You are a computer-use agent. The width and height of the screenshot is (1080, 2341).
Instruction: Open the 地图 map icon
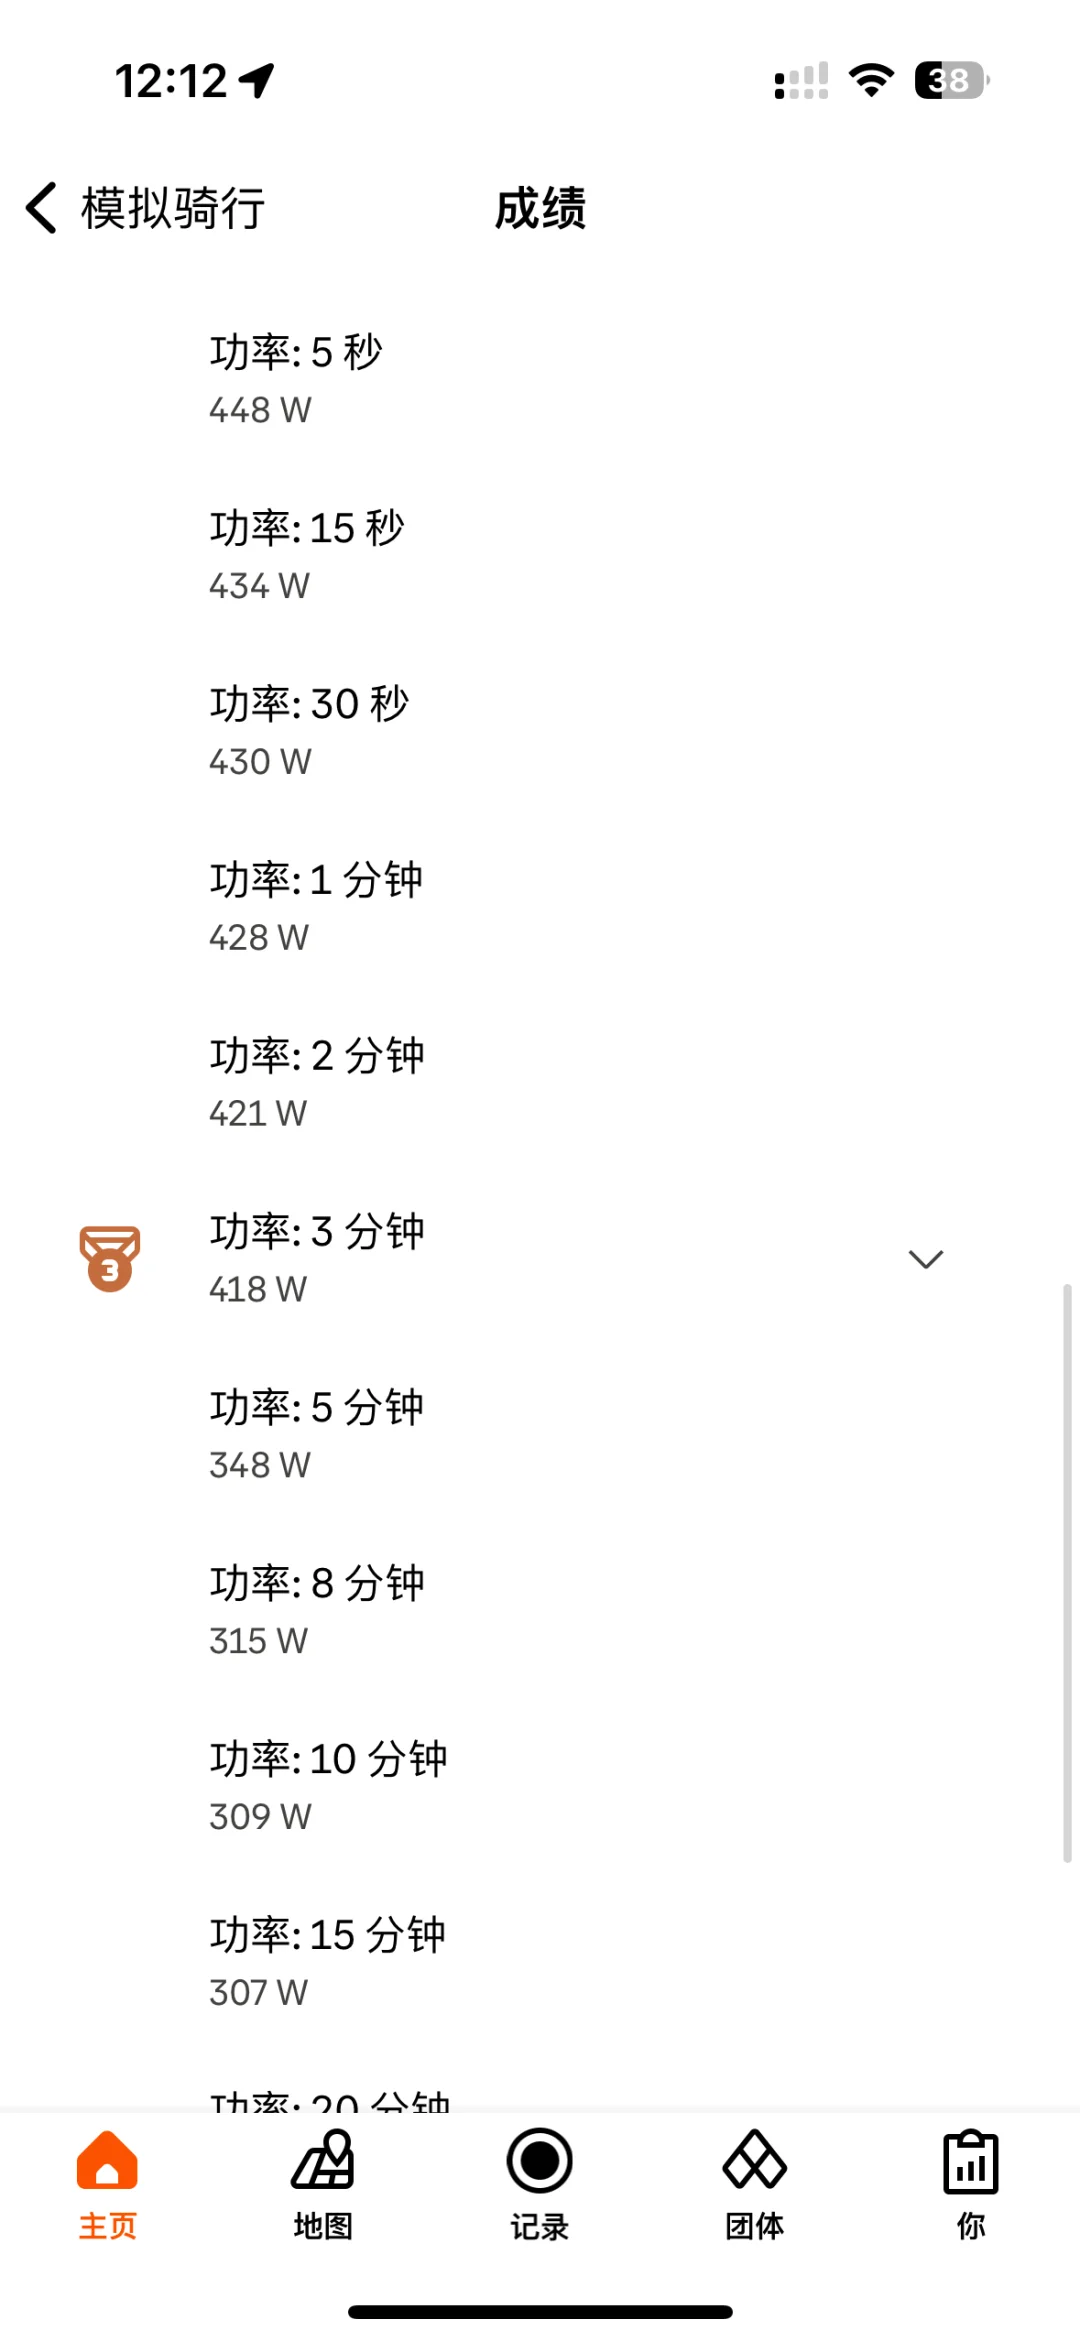click(323, 2160)
